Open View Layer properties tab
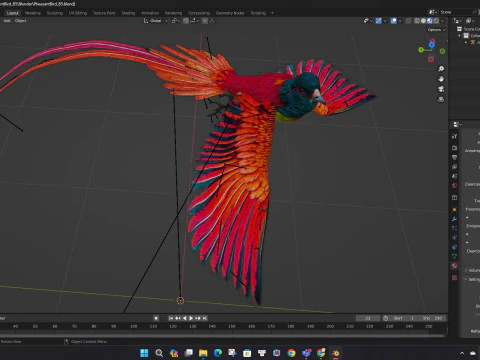The height and width of the screenshot is (360, 480). click(454, 166)
